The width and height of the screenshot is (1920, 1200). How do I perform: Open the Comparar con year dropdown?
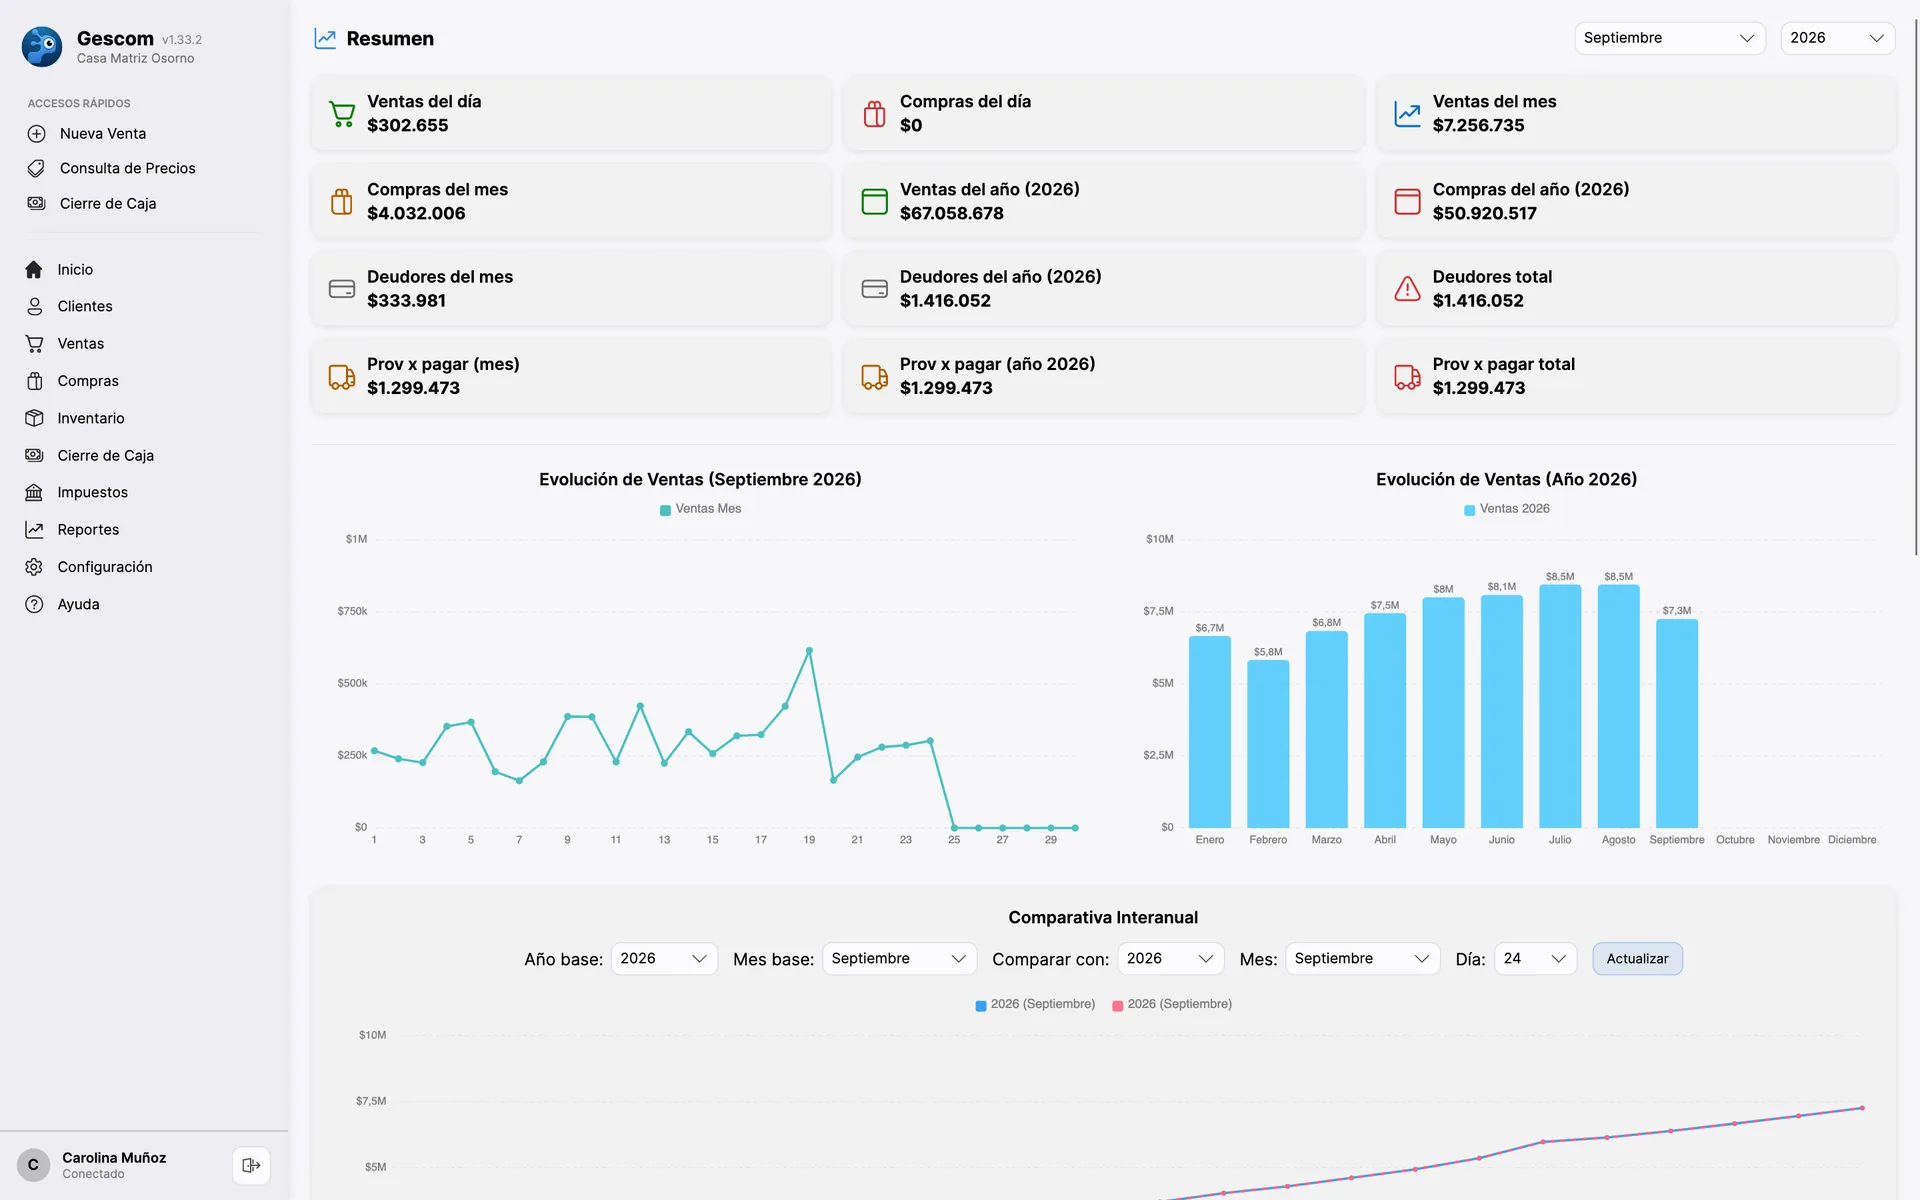1170,959
